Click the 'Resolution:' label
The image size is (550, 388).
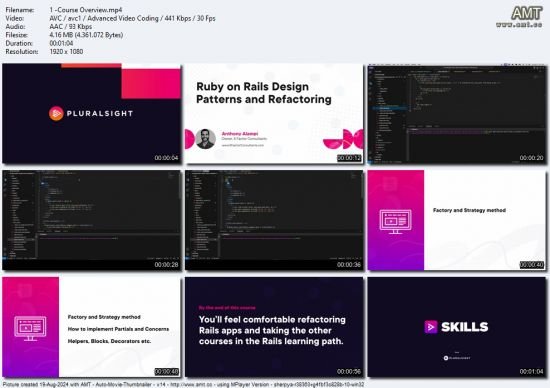(22, 52)
